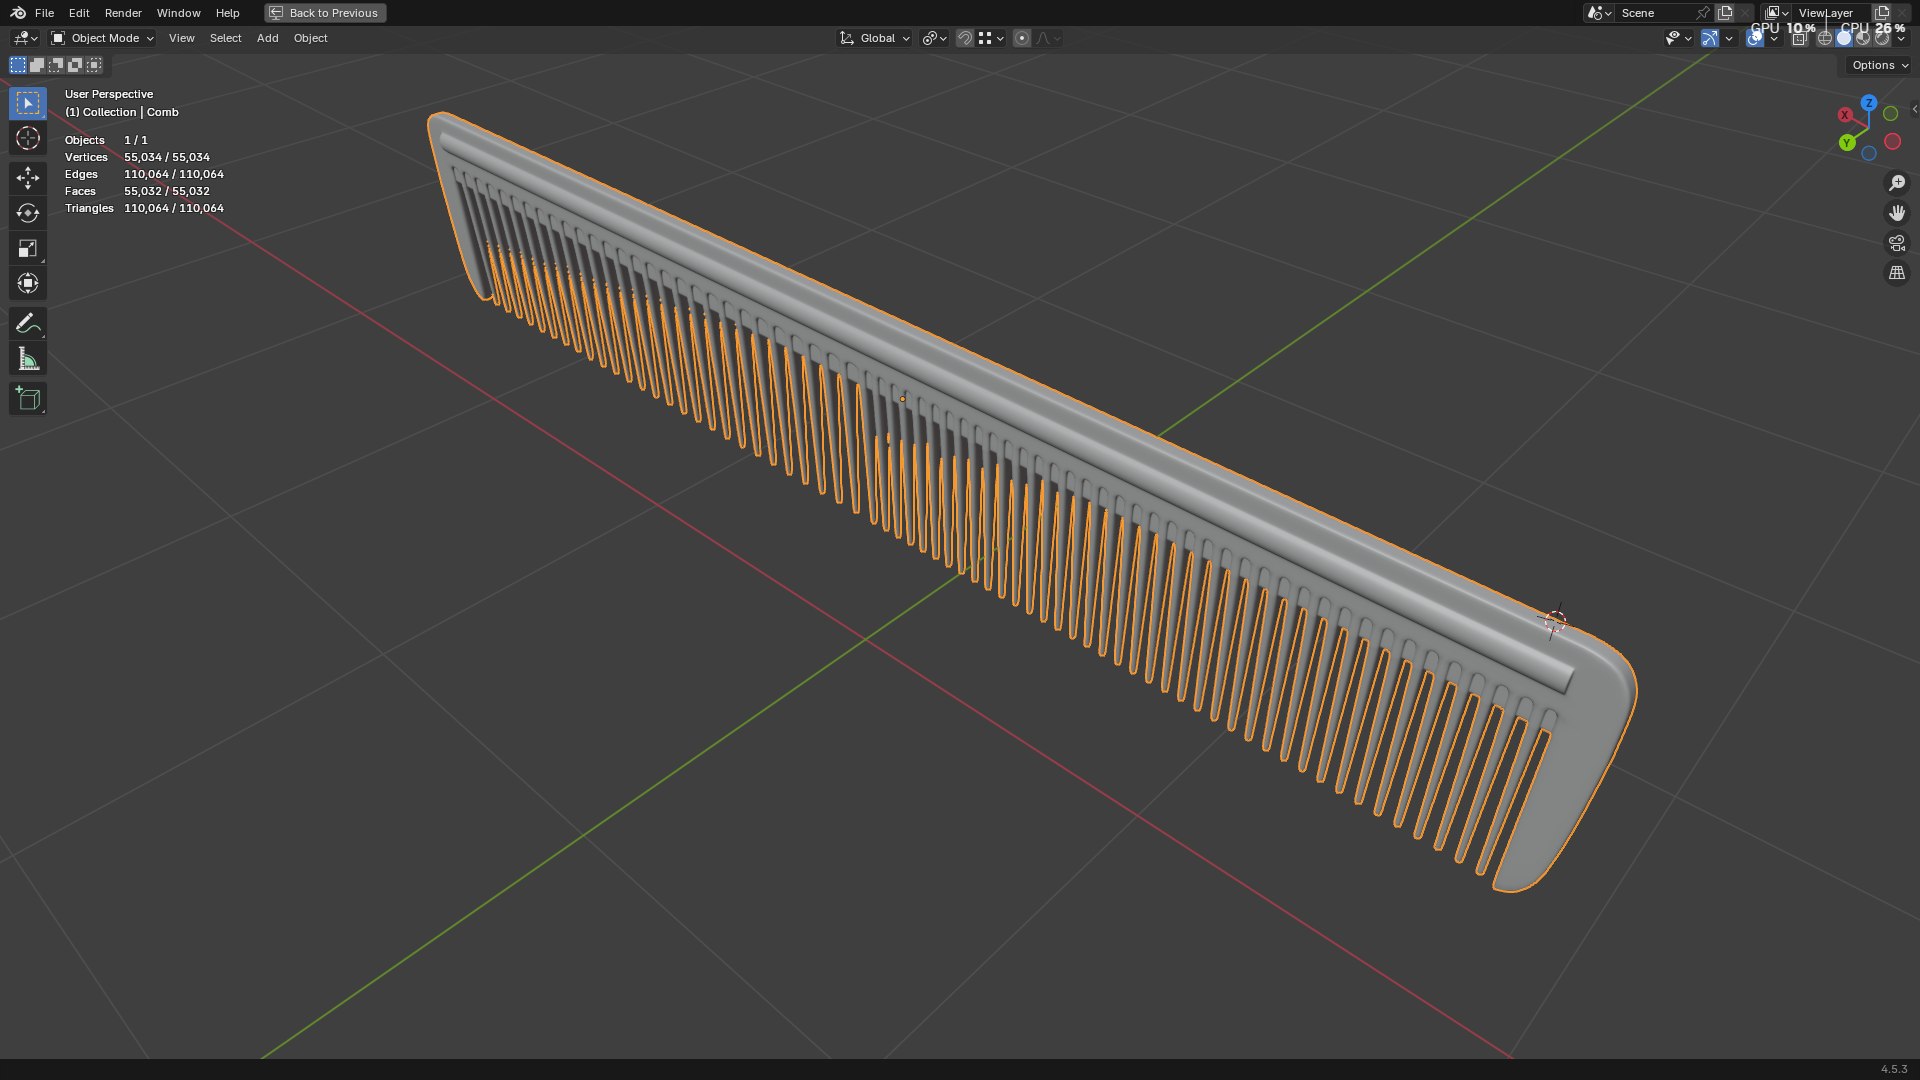This screenshot has width=1920, height=1080.
Task: Switch to Solid shading
Action: click(1844, 38)
